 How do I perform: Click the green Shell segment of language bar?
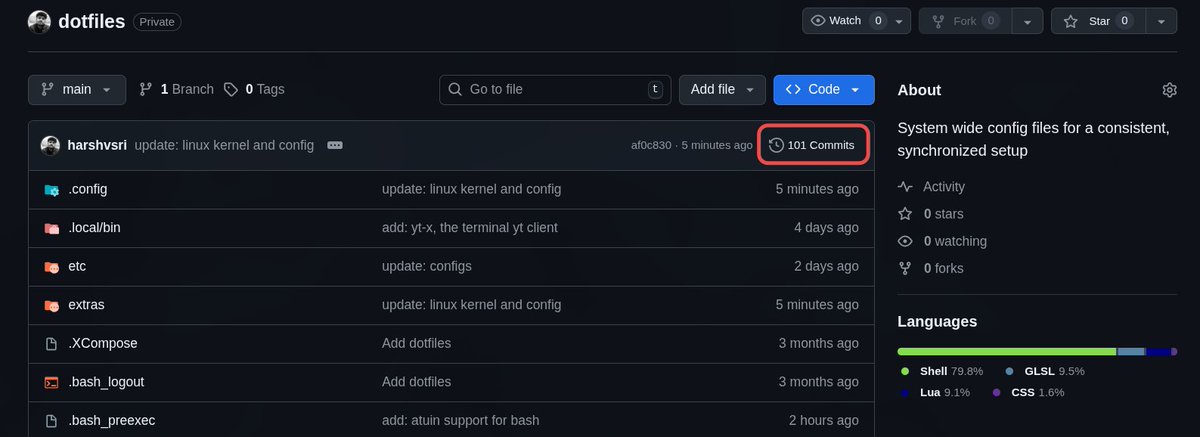pyautogui.click(x=1007, y=352)
